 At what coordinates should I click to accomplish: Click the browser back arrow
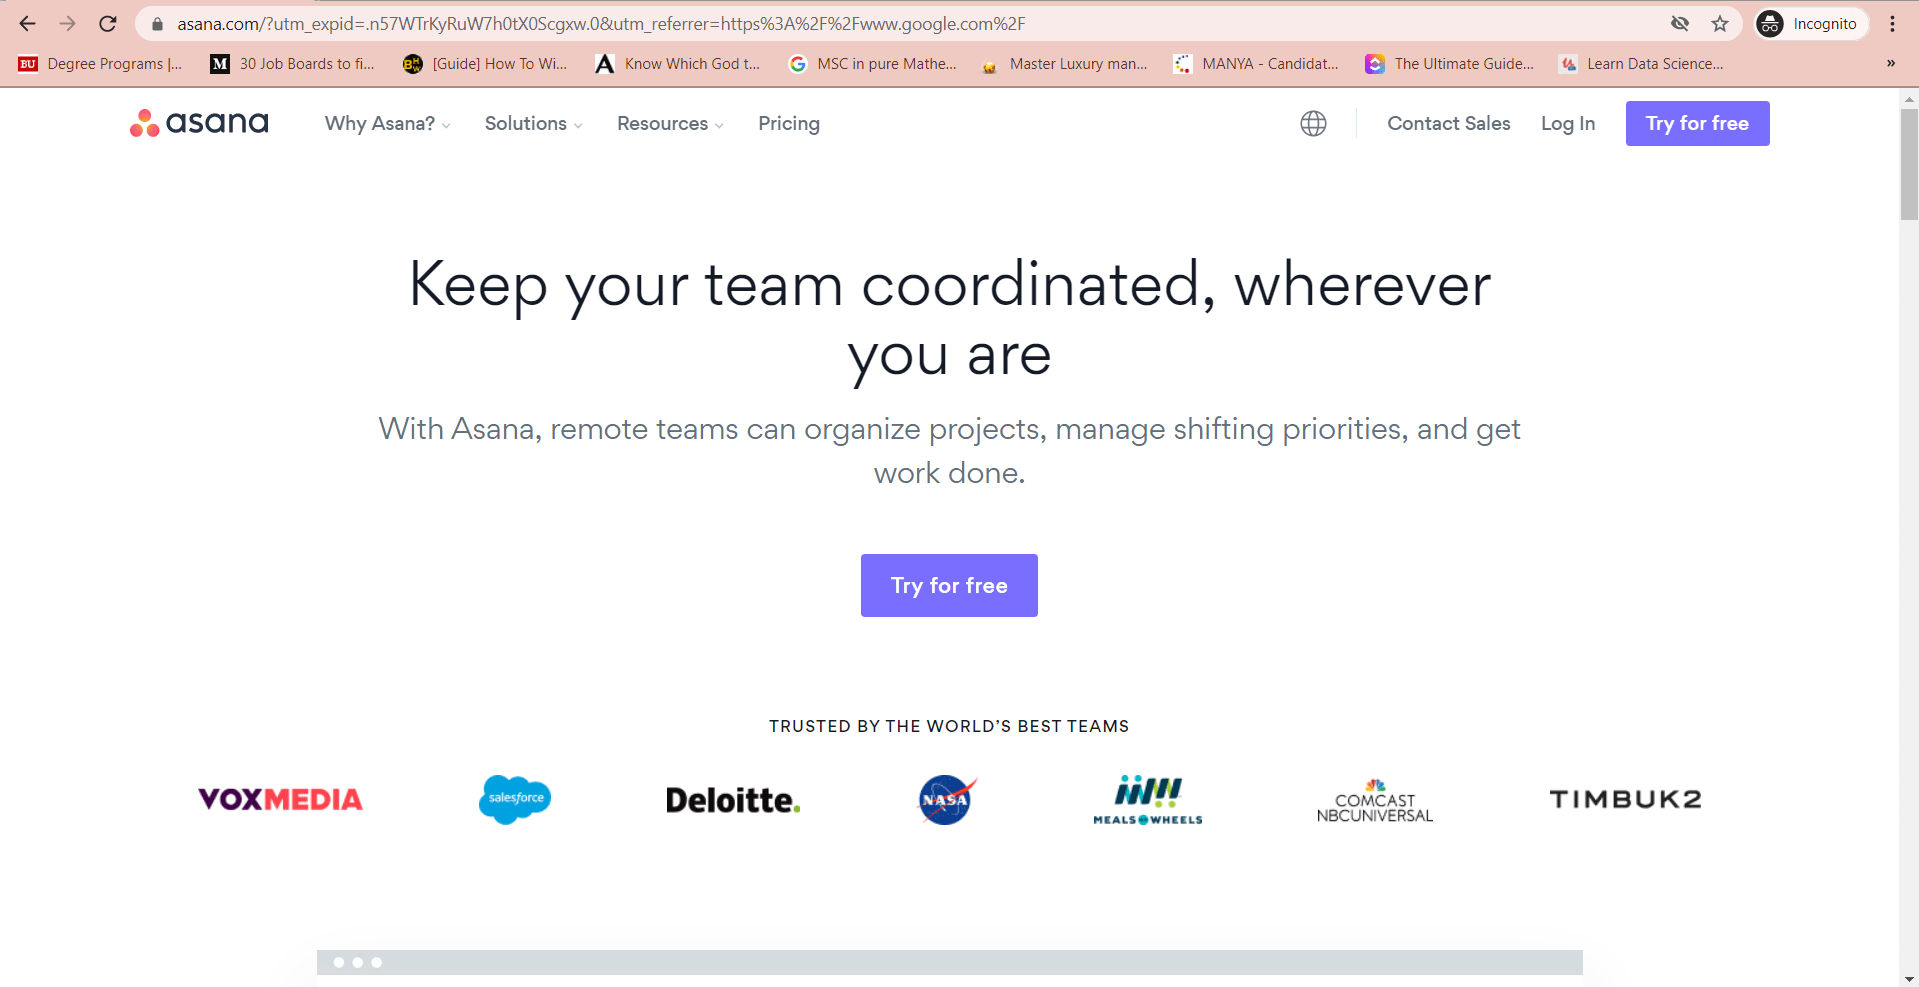(x=28, y=24)
